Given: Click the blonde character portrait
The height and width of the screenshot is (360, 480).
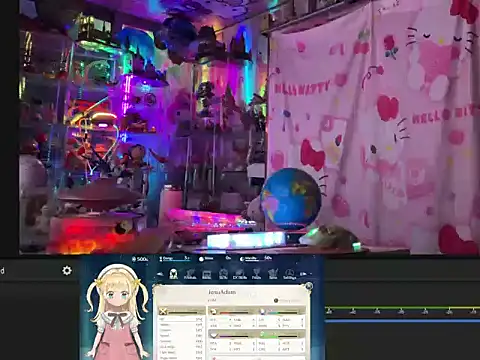Looking at the screenshot, I should (x=117, y=312).
